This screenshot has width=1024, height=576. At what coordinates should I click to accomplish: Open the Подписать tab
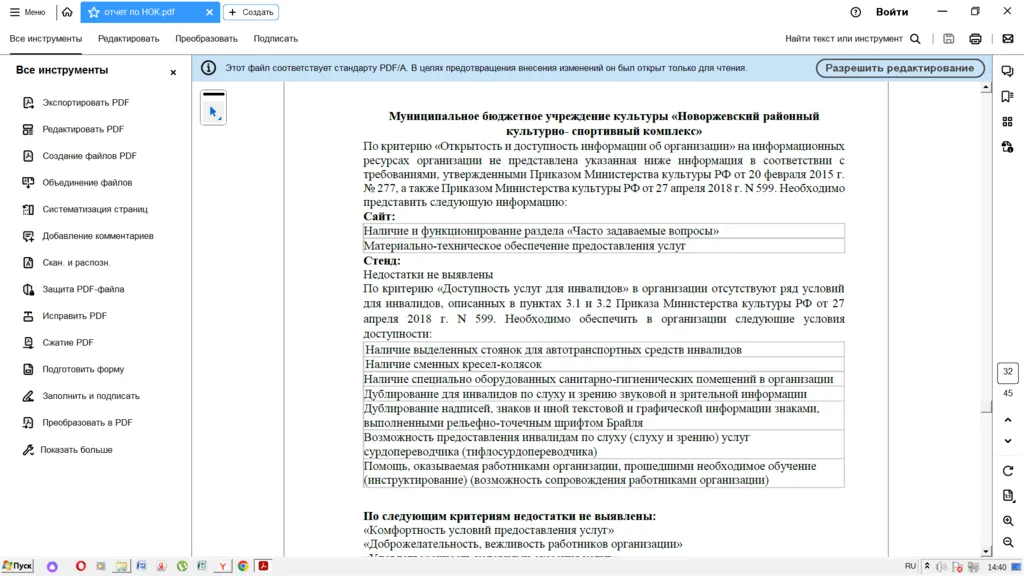tap(275, 39)
